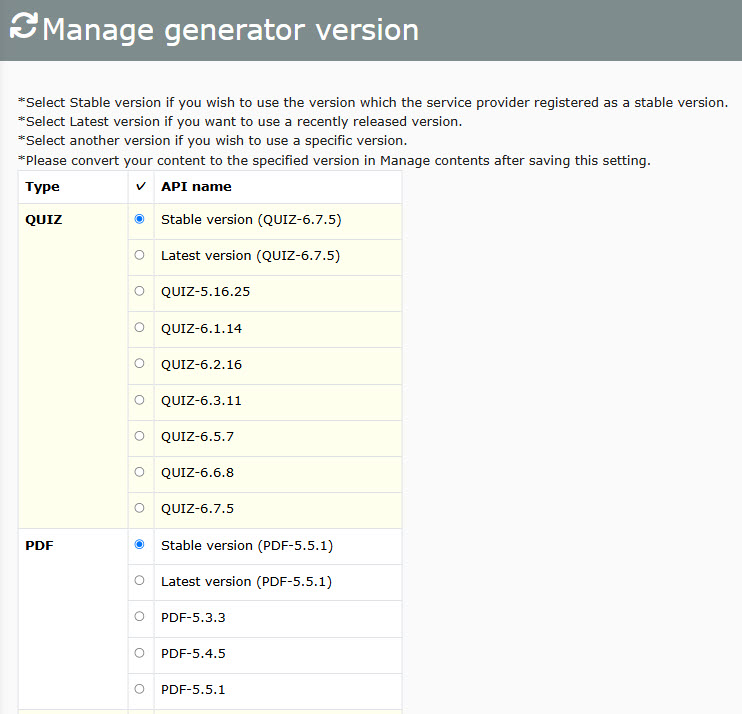Select QUIZ-6.5.7 radio button

(139, 436)
